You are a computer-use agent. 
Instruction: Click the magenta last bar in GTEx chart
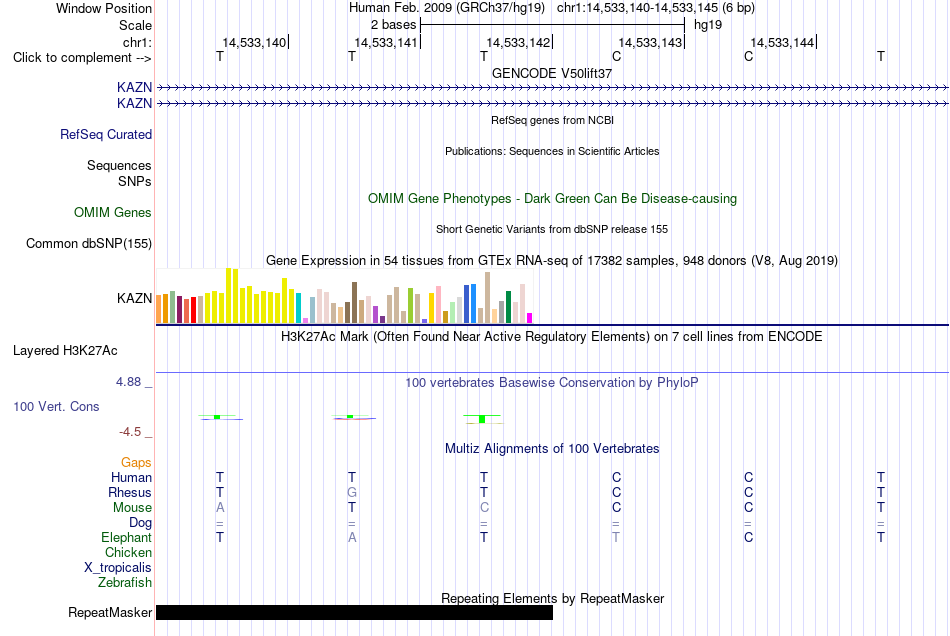[530, 318]
